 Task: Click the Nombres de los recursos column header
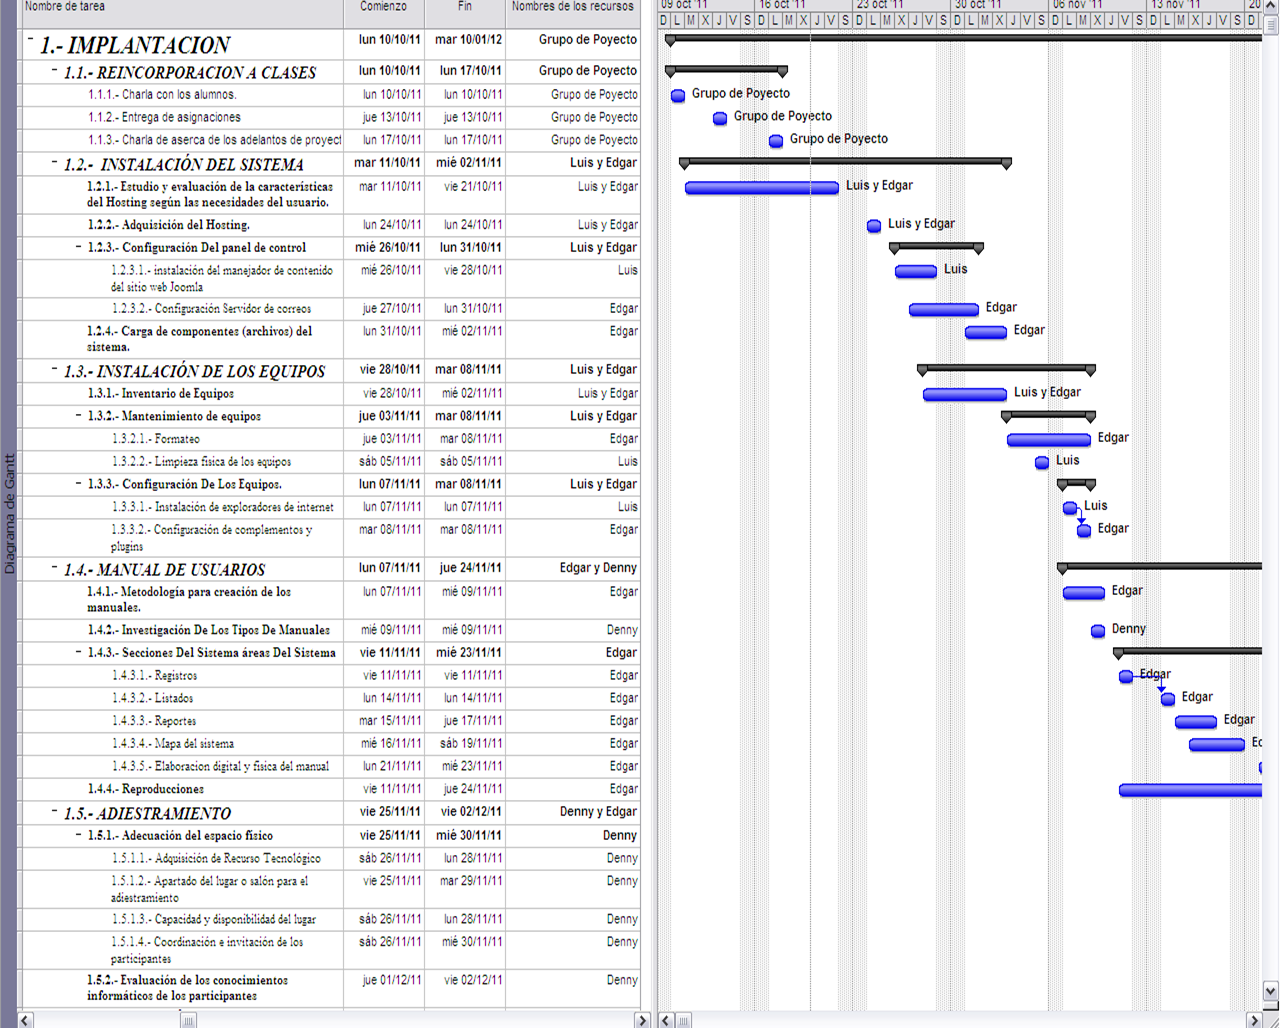(573, 7)
